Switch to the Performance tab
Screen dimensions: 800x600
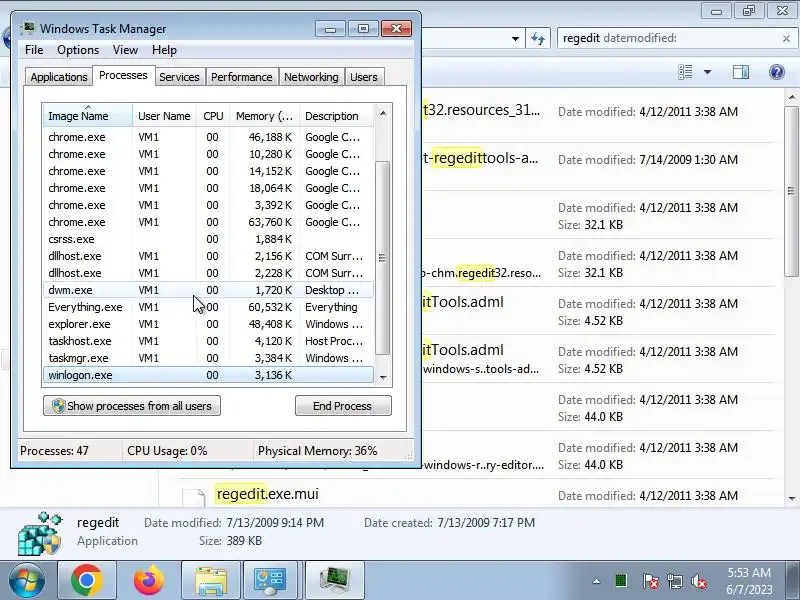coord(241,77)
